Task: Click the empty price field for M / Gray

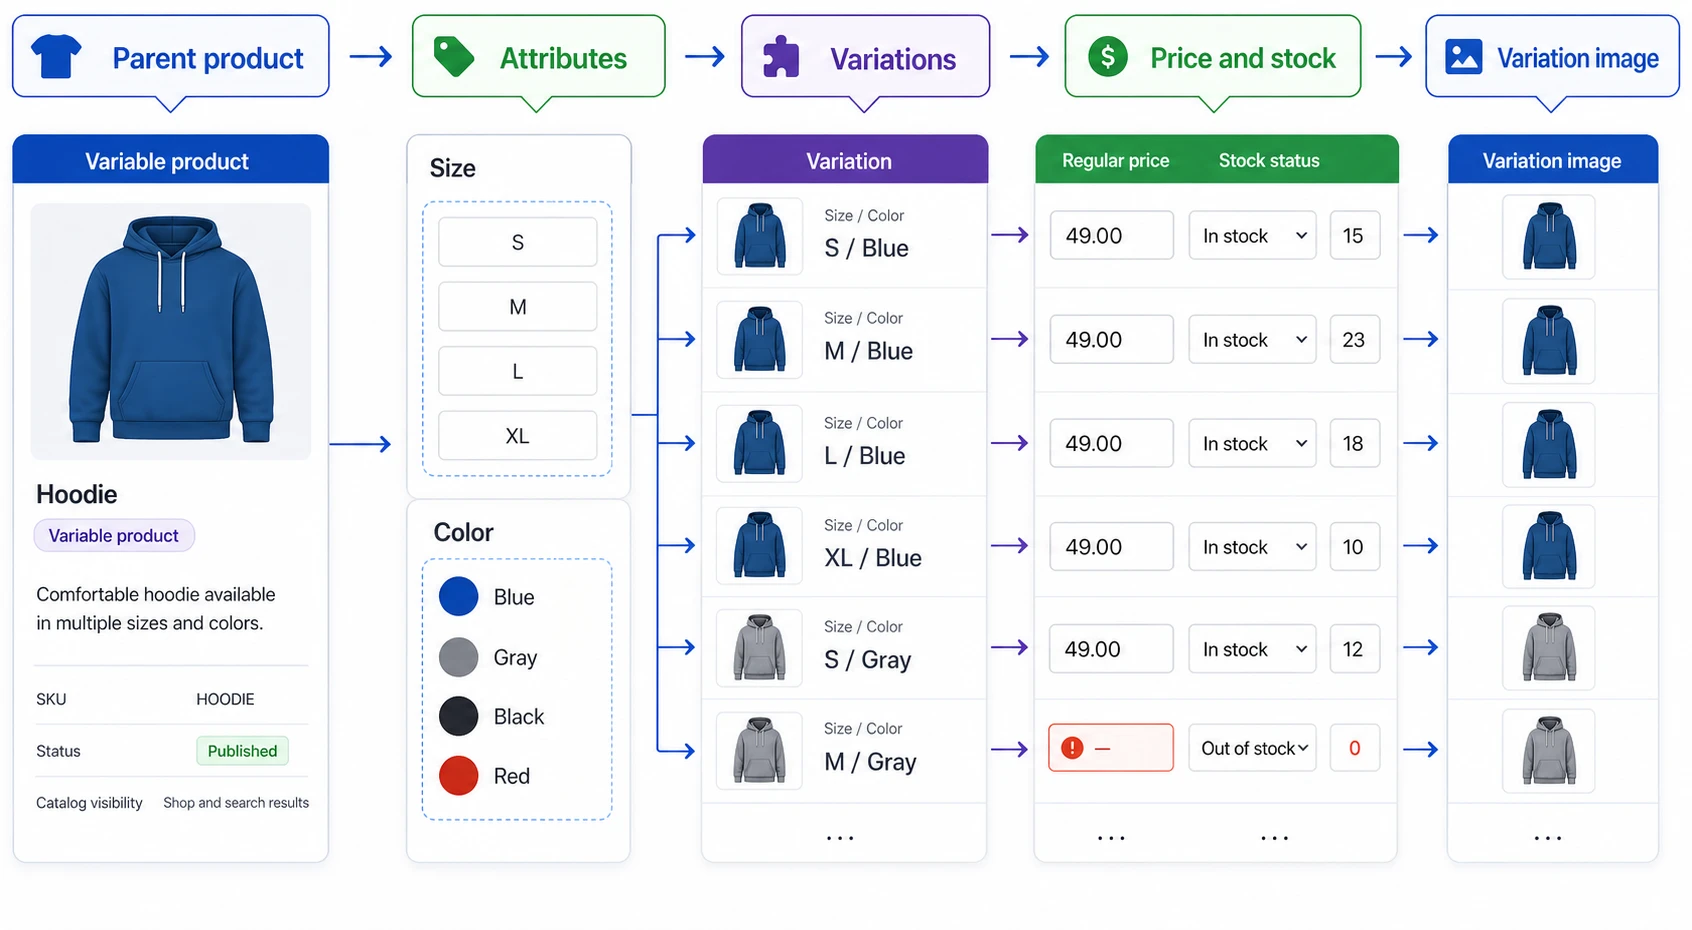Action: click(x=1111, y=748)
